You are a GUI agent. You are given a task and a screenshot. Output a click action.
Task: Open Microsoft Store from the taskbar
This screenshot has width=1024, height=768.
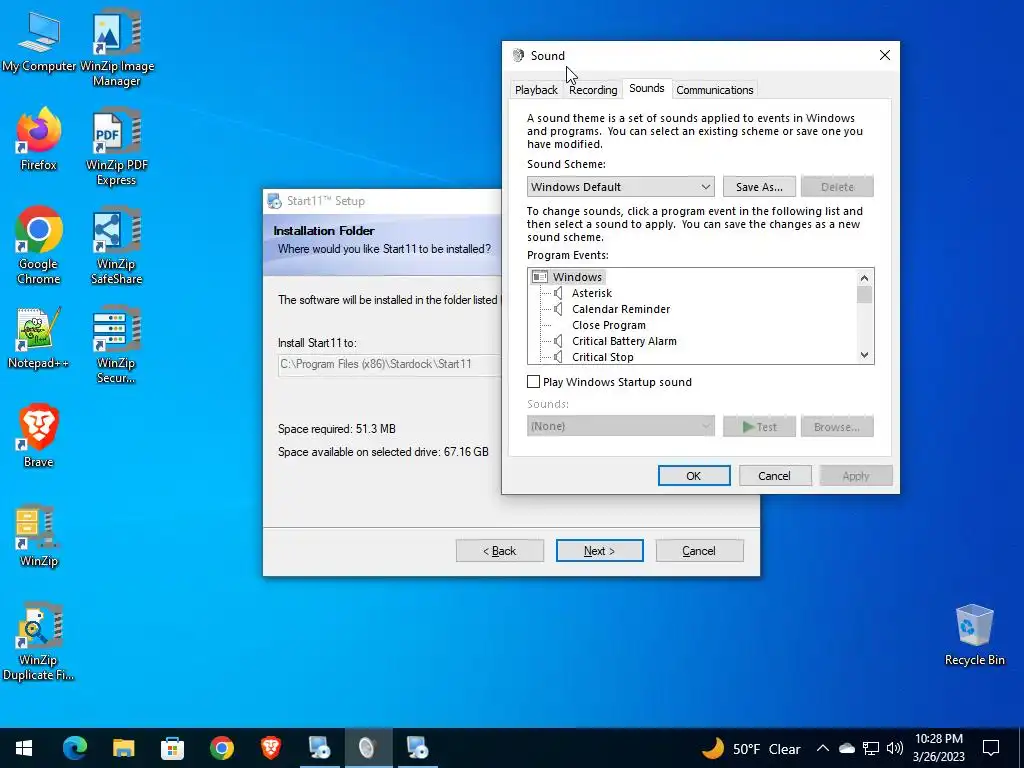coord(172,748)
